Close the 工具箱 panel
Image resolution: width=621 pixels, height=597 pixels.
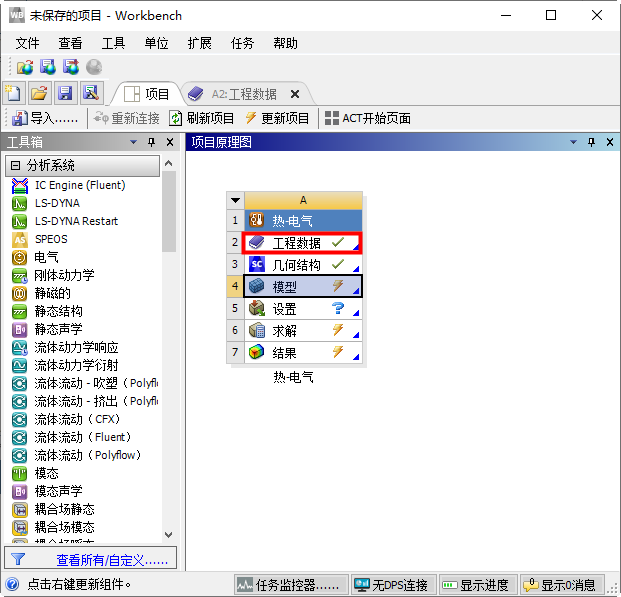pos(170,142)
